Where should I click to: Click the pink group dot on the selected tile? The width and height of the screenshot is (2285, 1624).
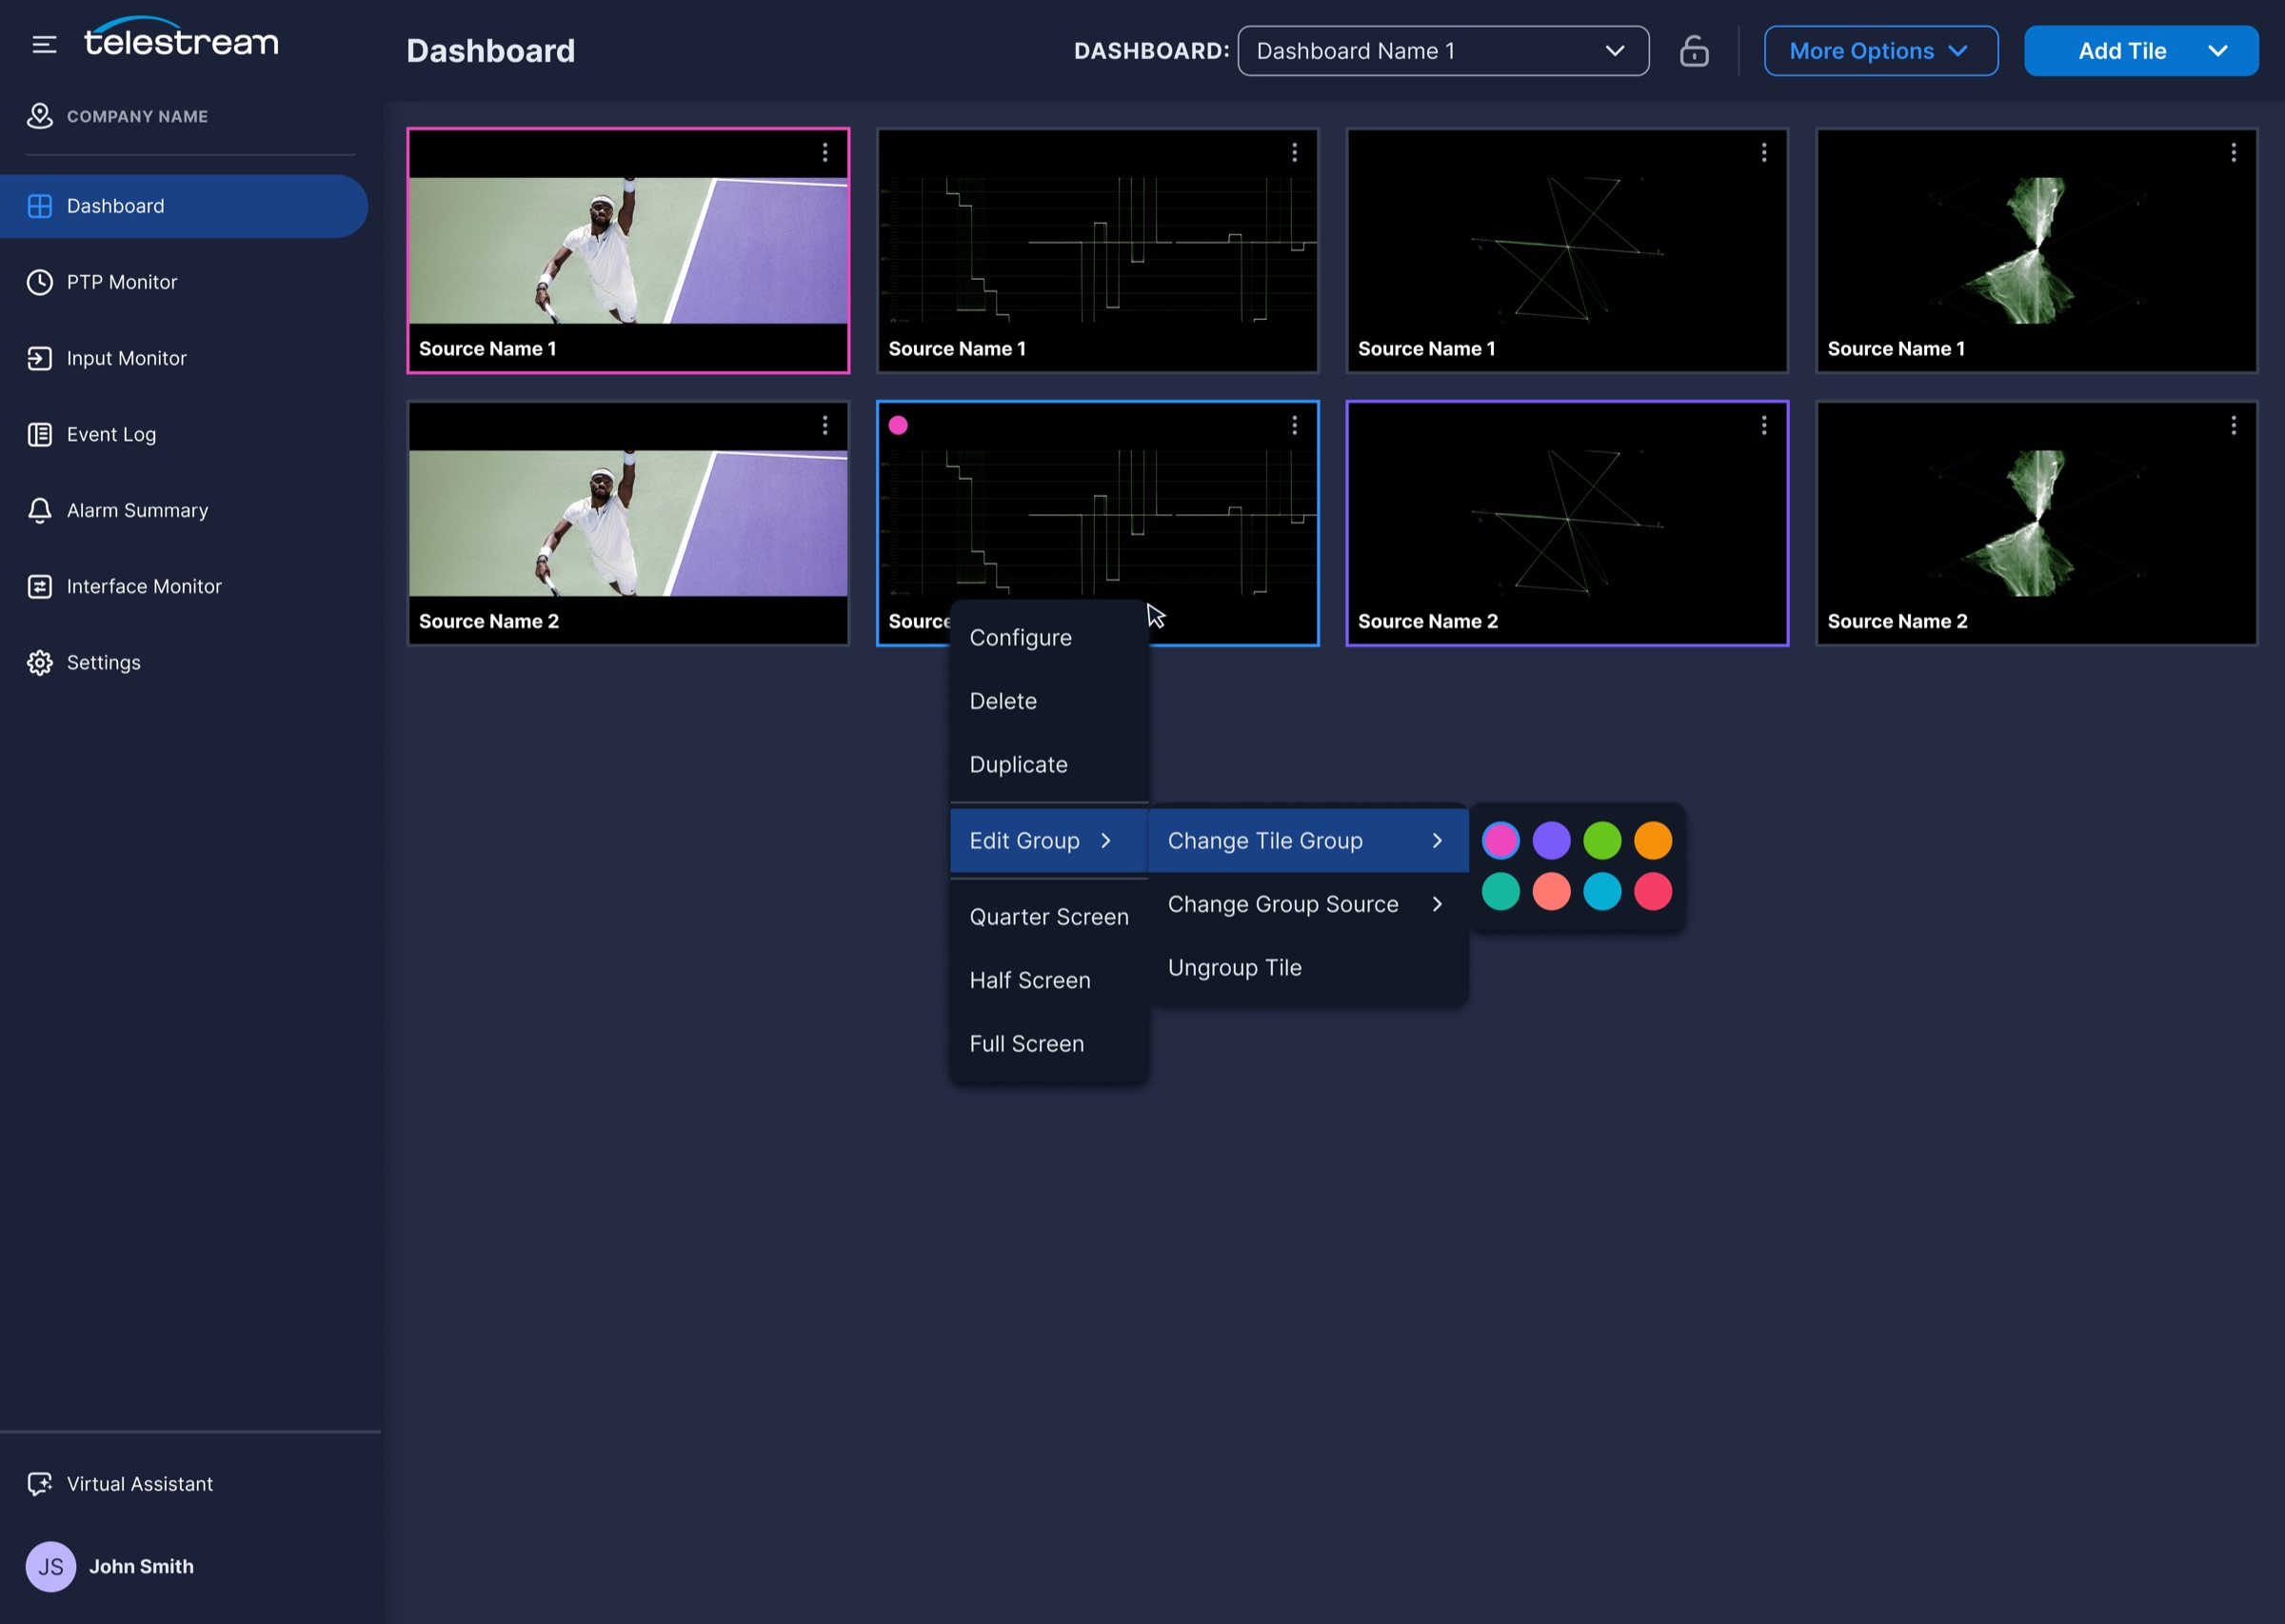click(x=898, y=425)
